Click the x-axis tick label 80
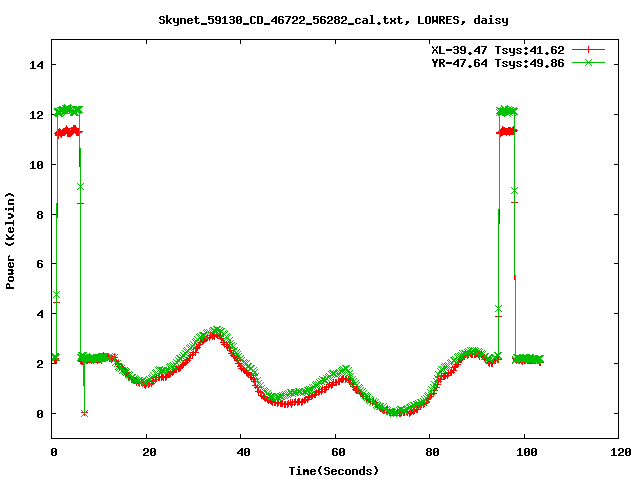640x480 pixels. coord(432,452)
